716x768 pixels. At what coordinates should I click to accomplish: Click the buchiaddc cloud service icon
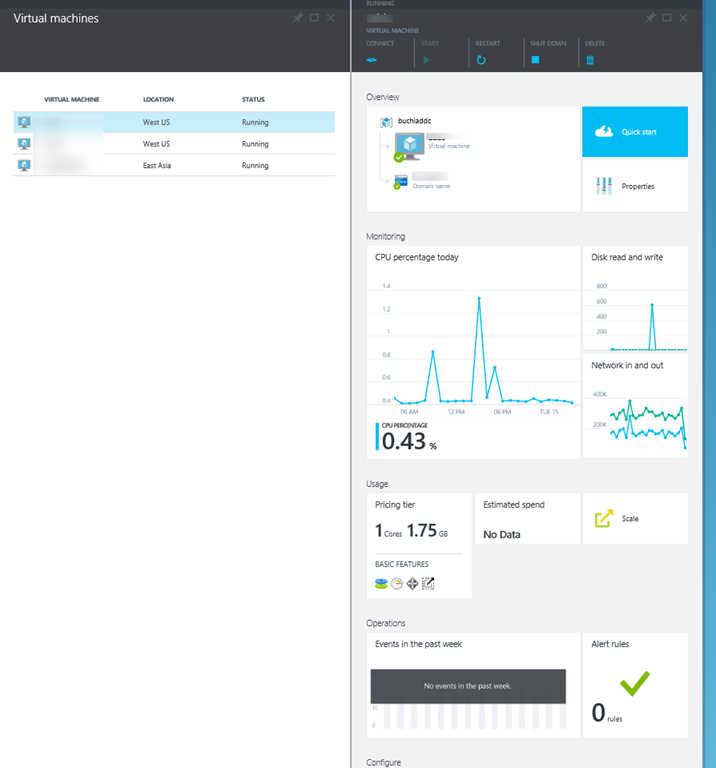[x=386, y=122]
